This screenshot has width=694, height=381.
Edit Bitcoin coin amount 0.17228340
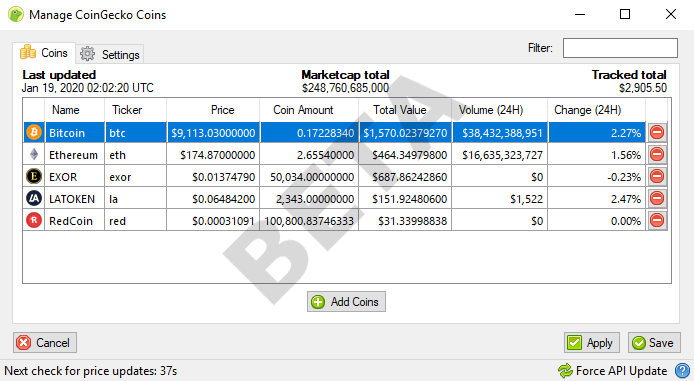pos(309,133)
